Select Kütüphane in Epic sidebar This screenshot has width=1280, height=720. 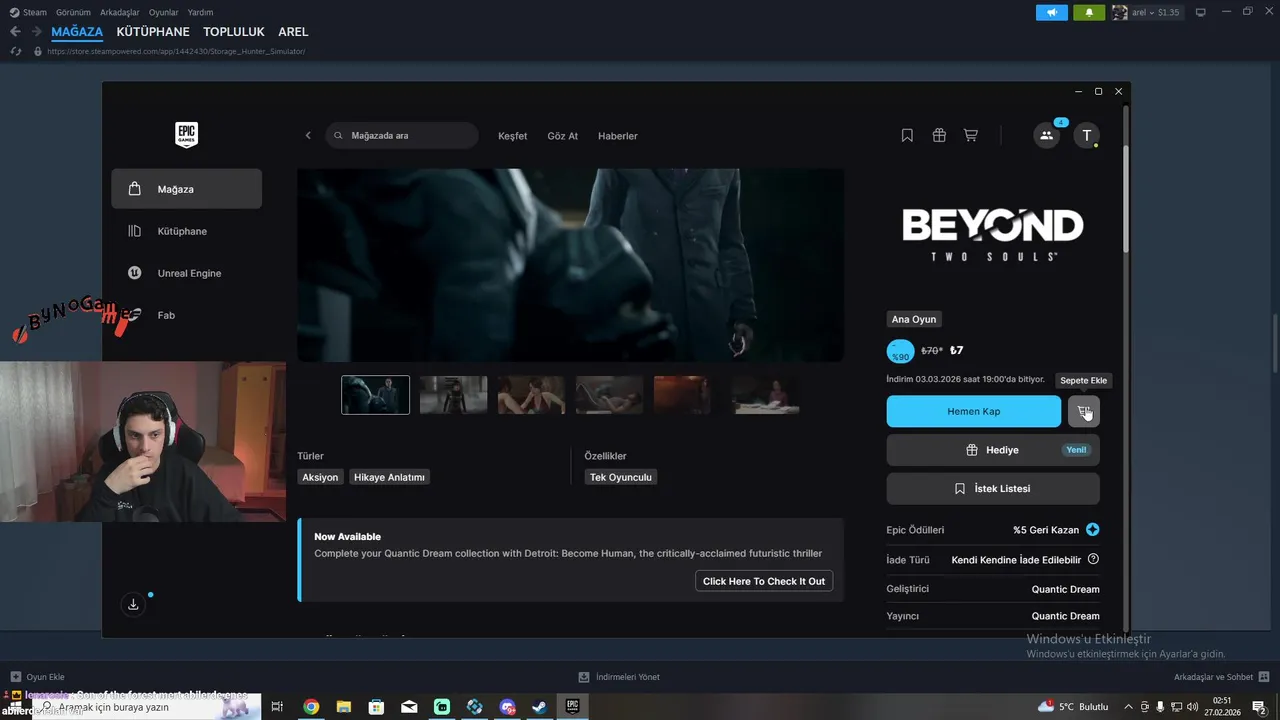point(187,231)
